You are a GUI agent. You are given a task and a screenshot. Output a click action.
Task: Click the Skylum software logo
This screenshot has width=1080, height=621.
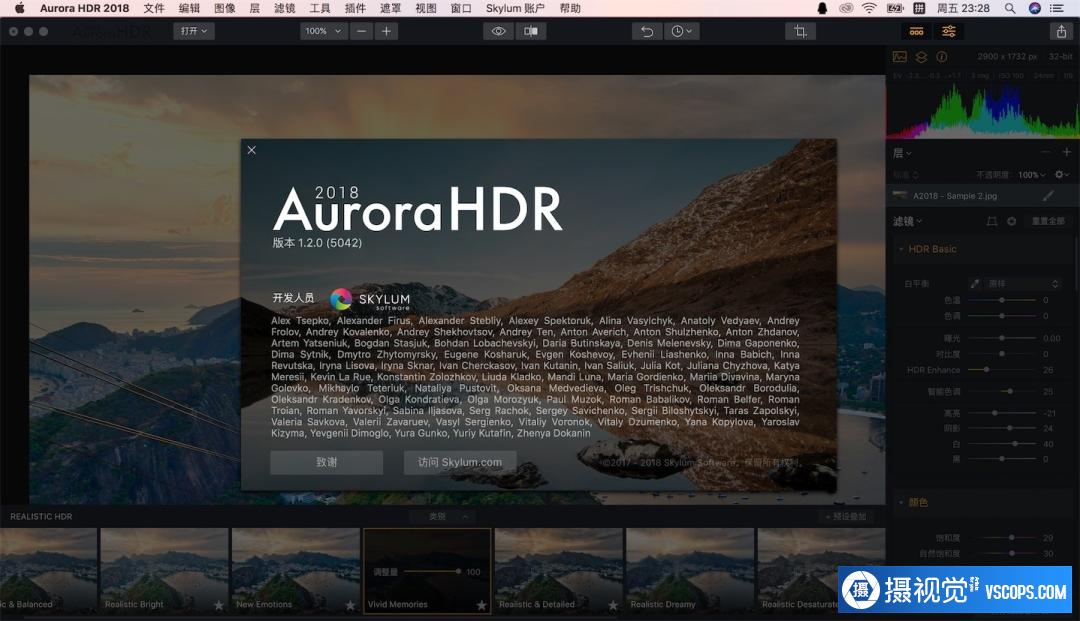tap(371, 299)
